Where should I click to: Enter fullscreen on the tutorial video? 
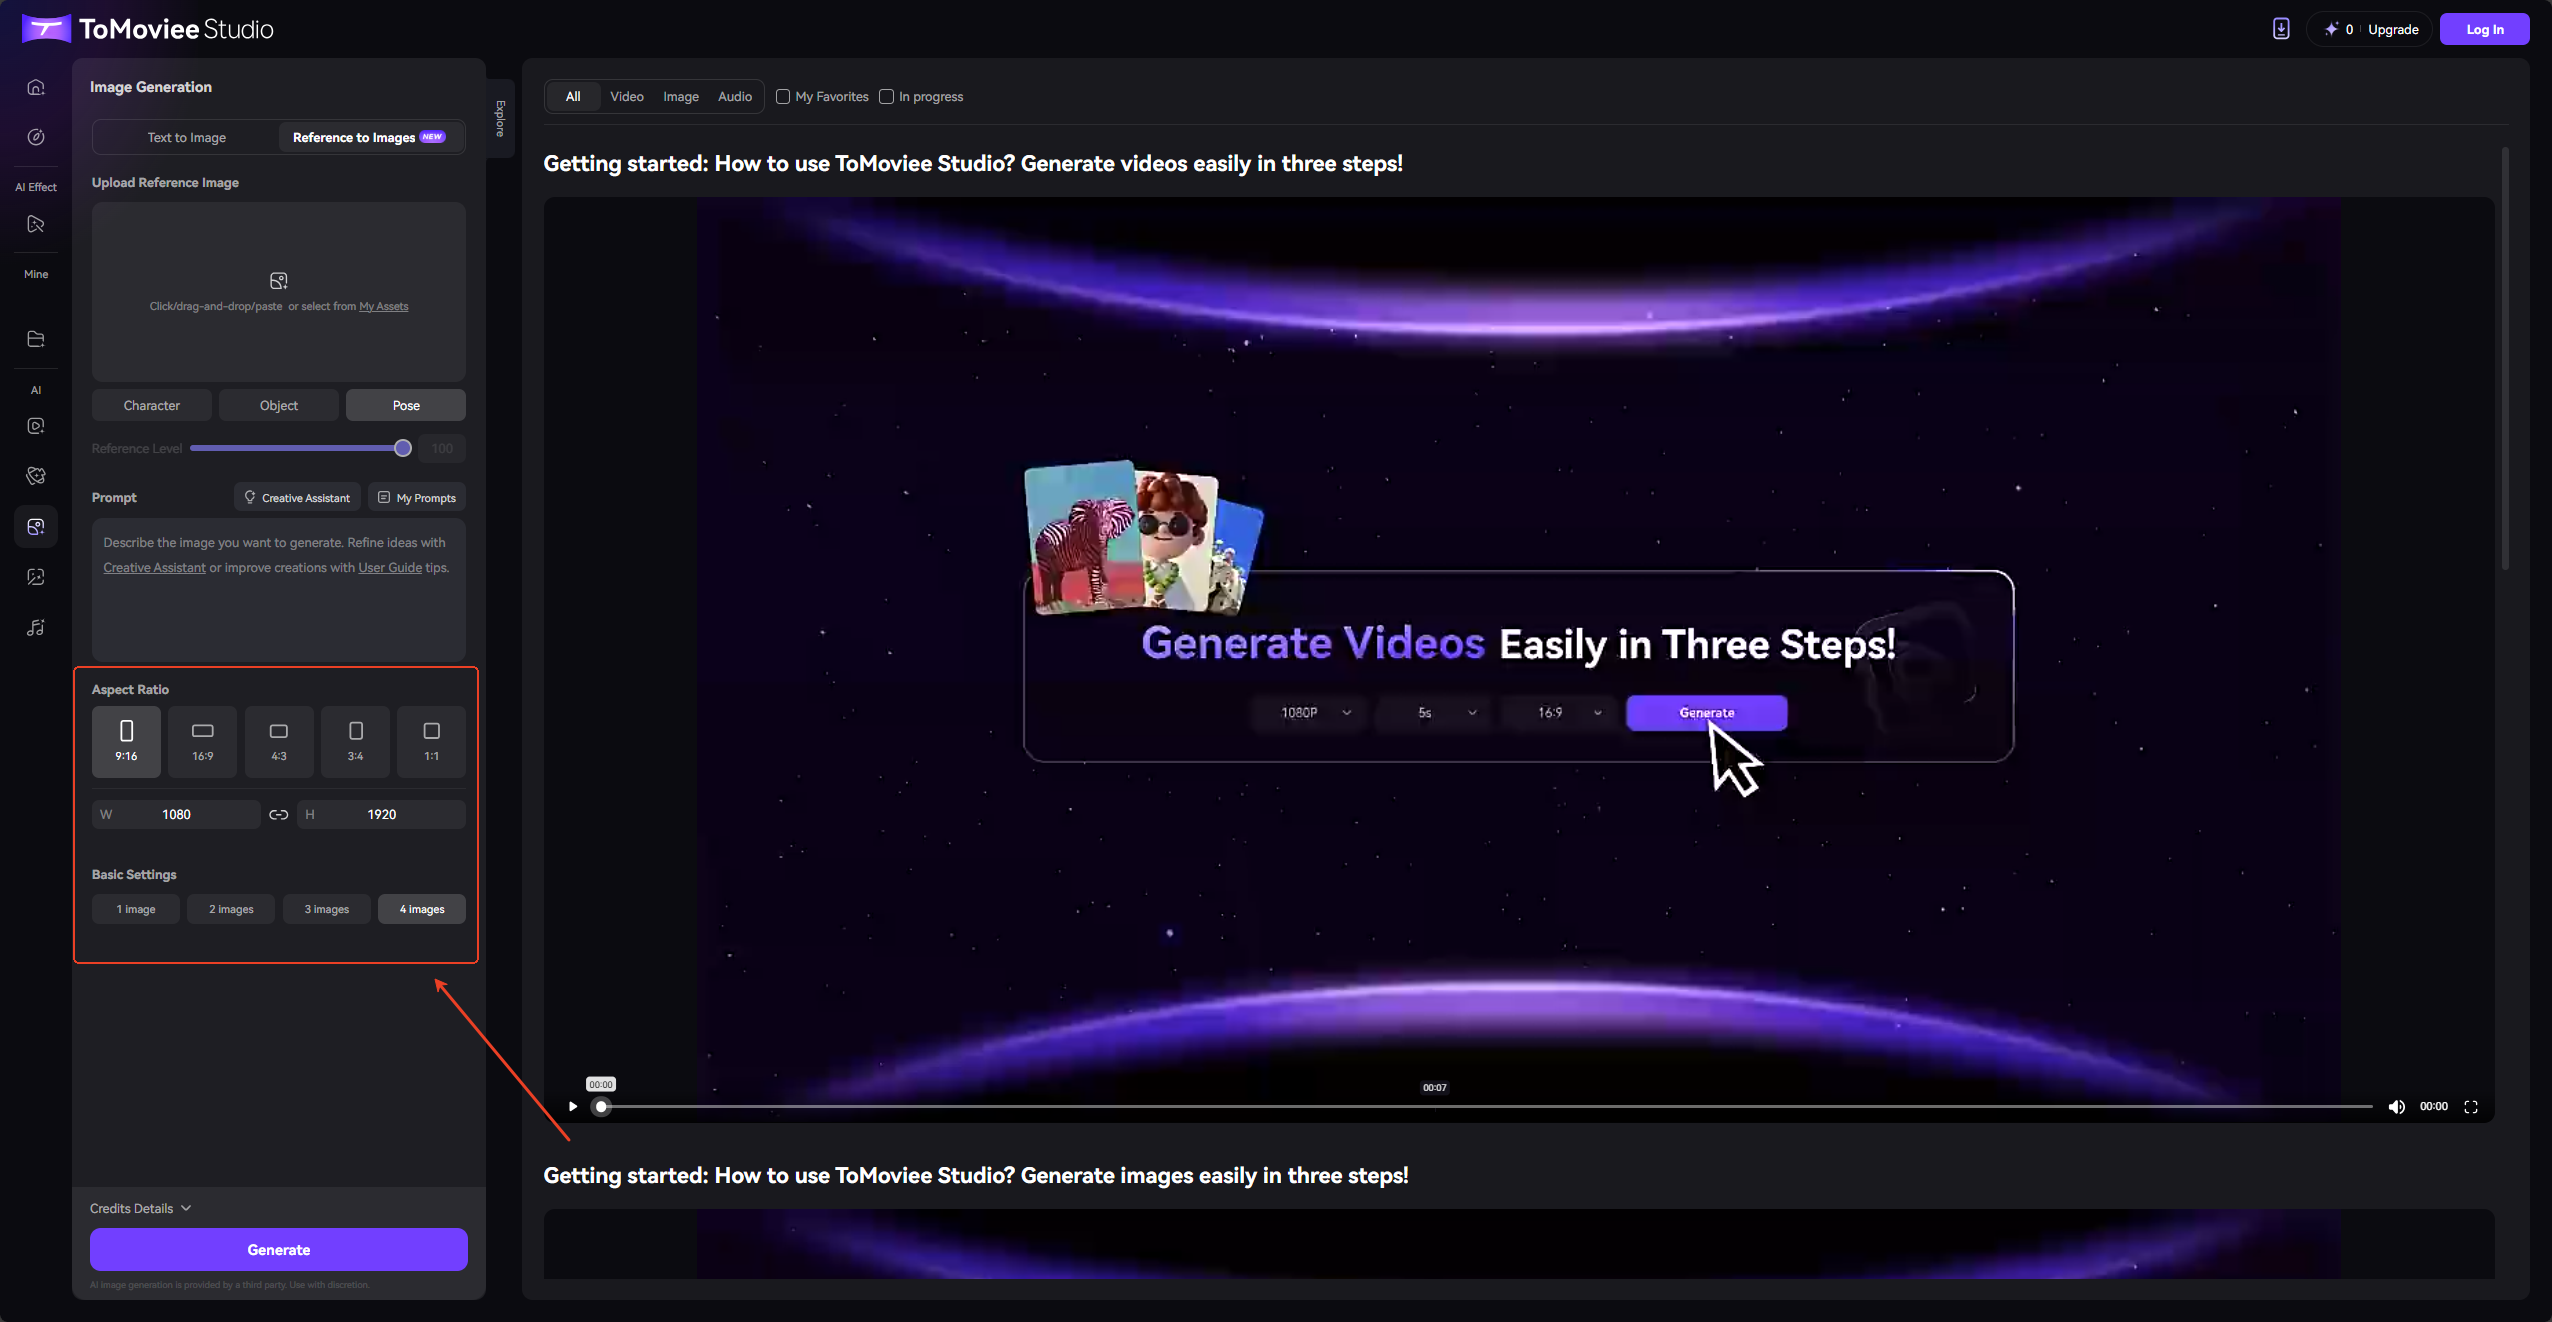point(2471,1106)
